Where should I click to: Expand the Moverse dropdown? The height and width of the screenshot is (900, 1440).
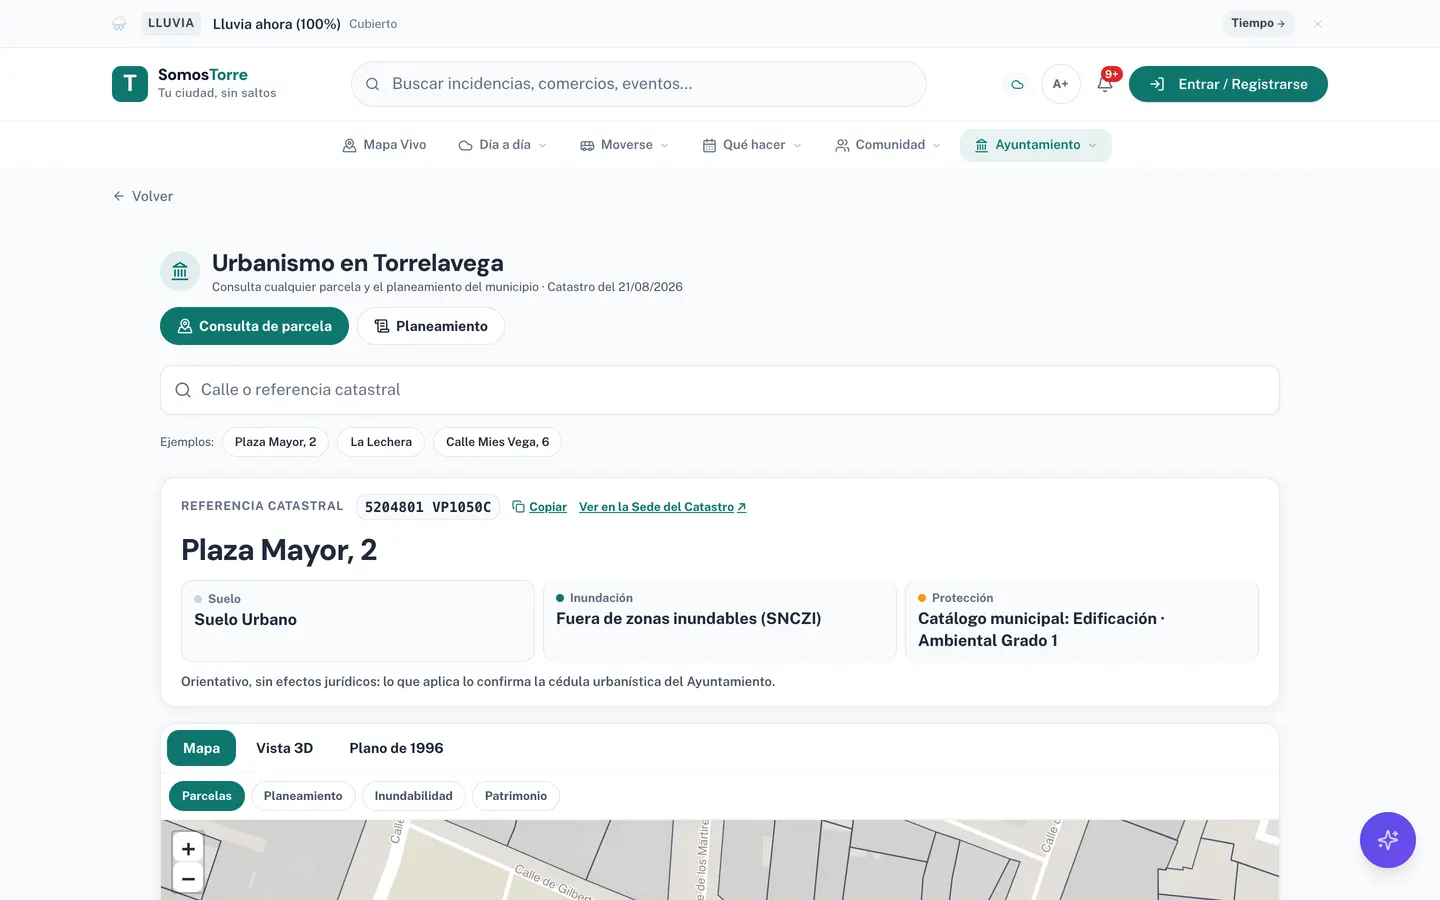(x=624, y=145)
